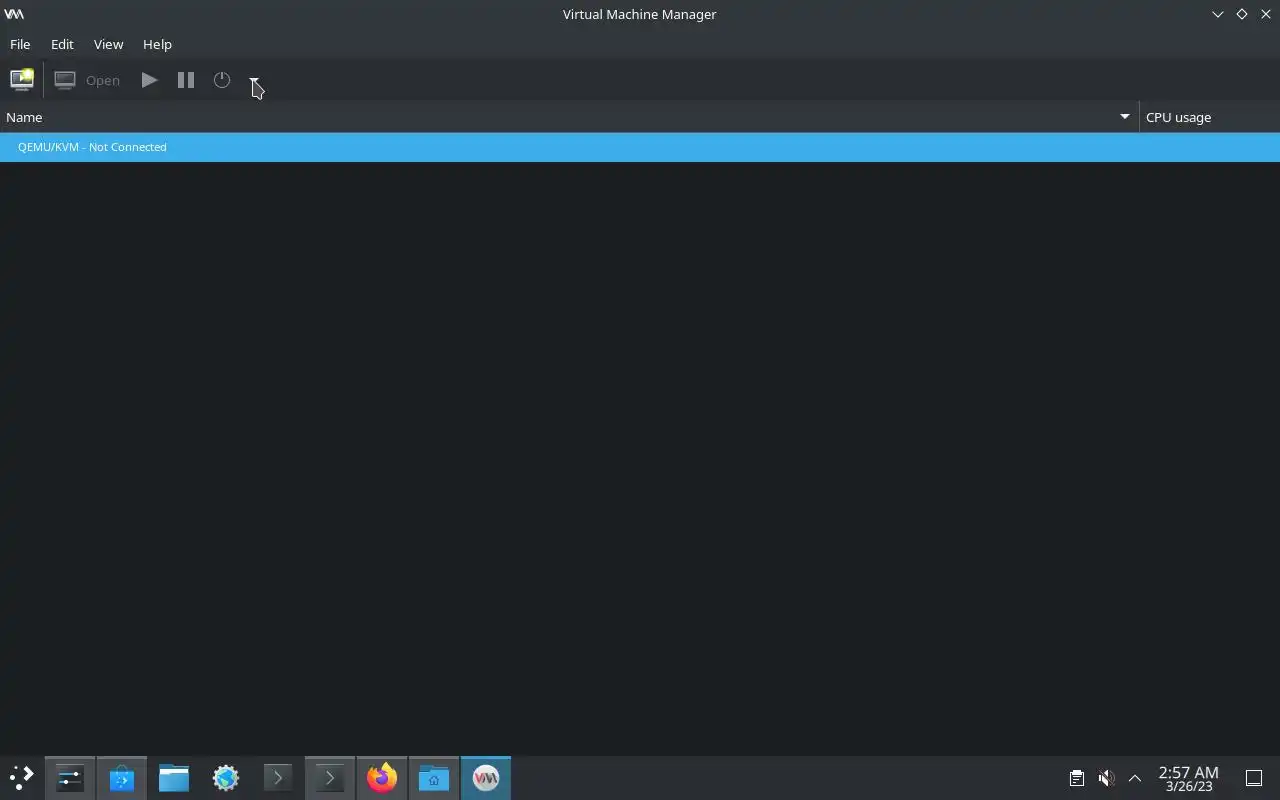Click Virtual Machine Manager title bar icon
Image resolution: width=1280 pixels, height=800 pixels.
[x=14, y=14]
